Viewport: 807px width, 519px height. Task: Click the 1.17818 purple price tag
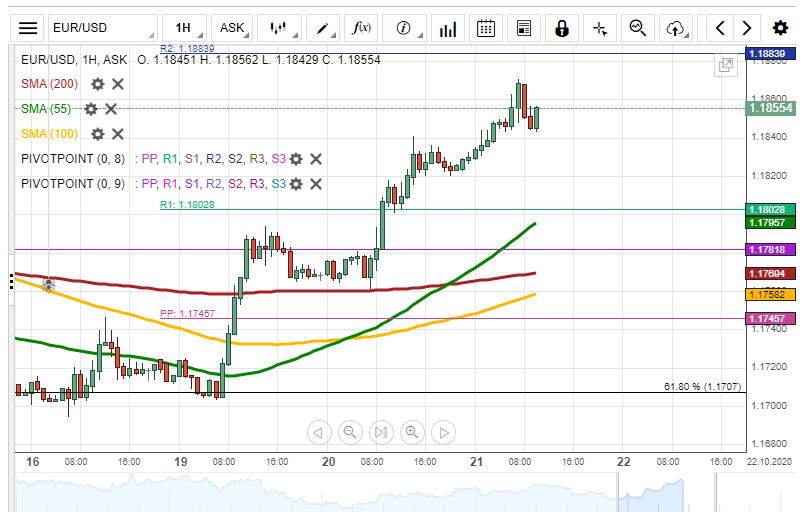(x=770, y=250)
